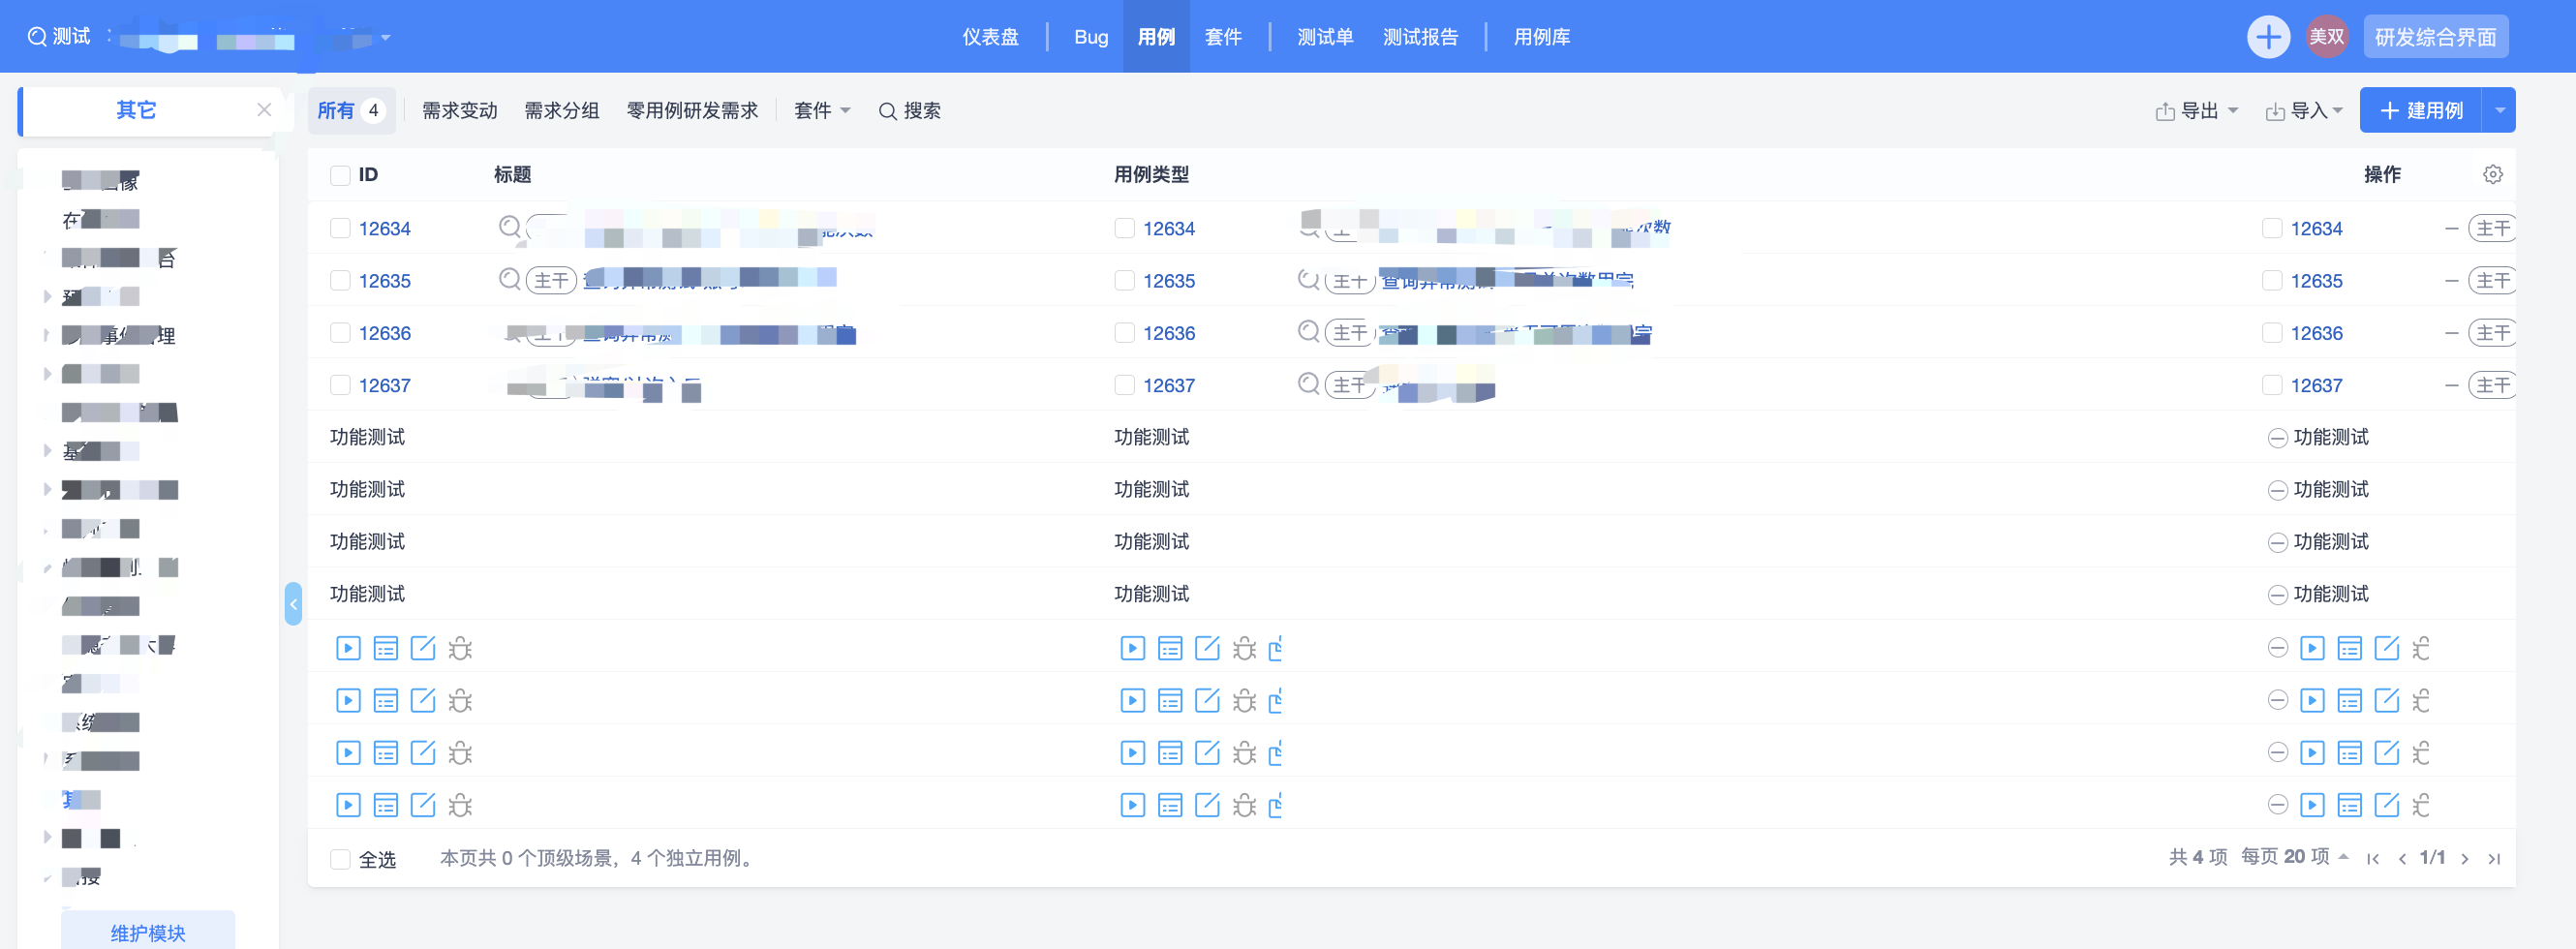The height and width of the screenshot is (949, 2576).
Task: Expand arrow next to 建用例 button
Action: (2499, 110)
